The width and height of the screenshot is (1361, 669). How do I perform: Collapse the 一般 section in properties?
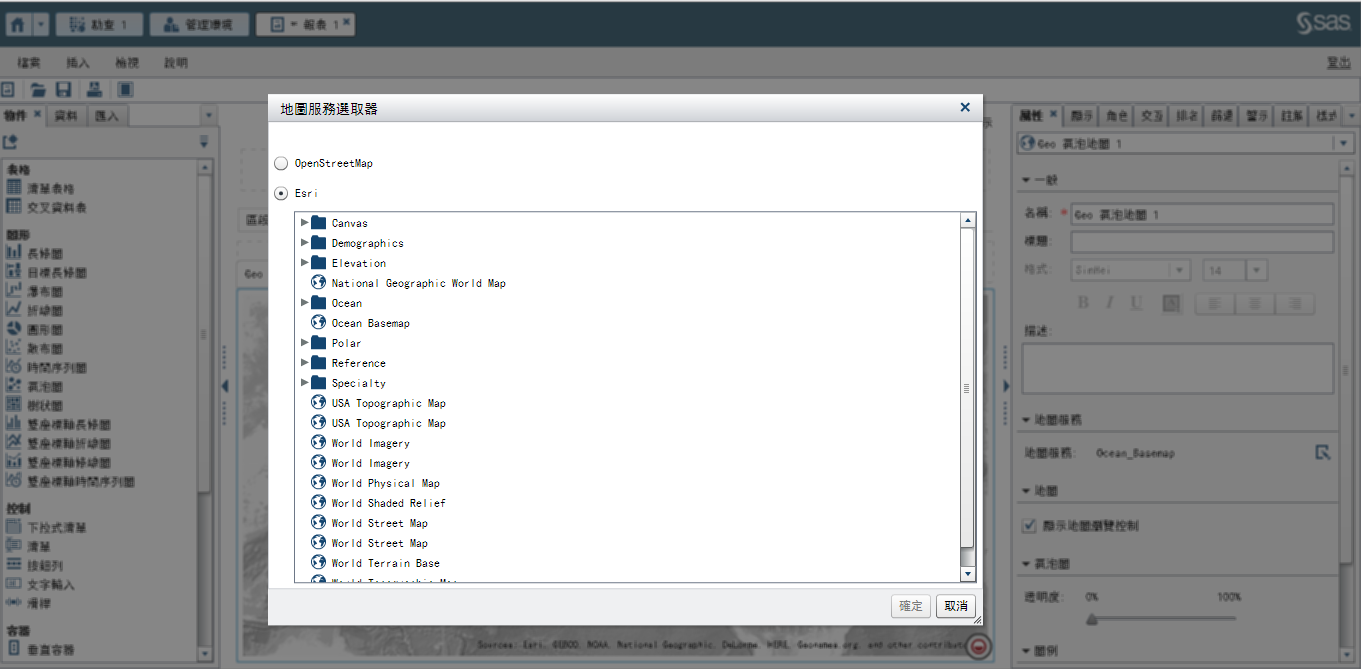coord(1026,180)
